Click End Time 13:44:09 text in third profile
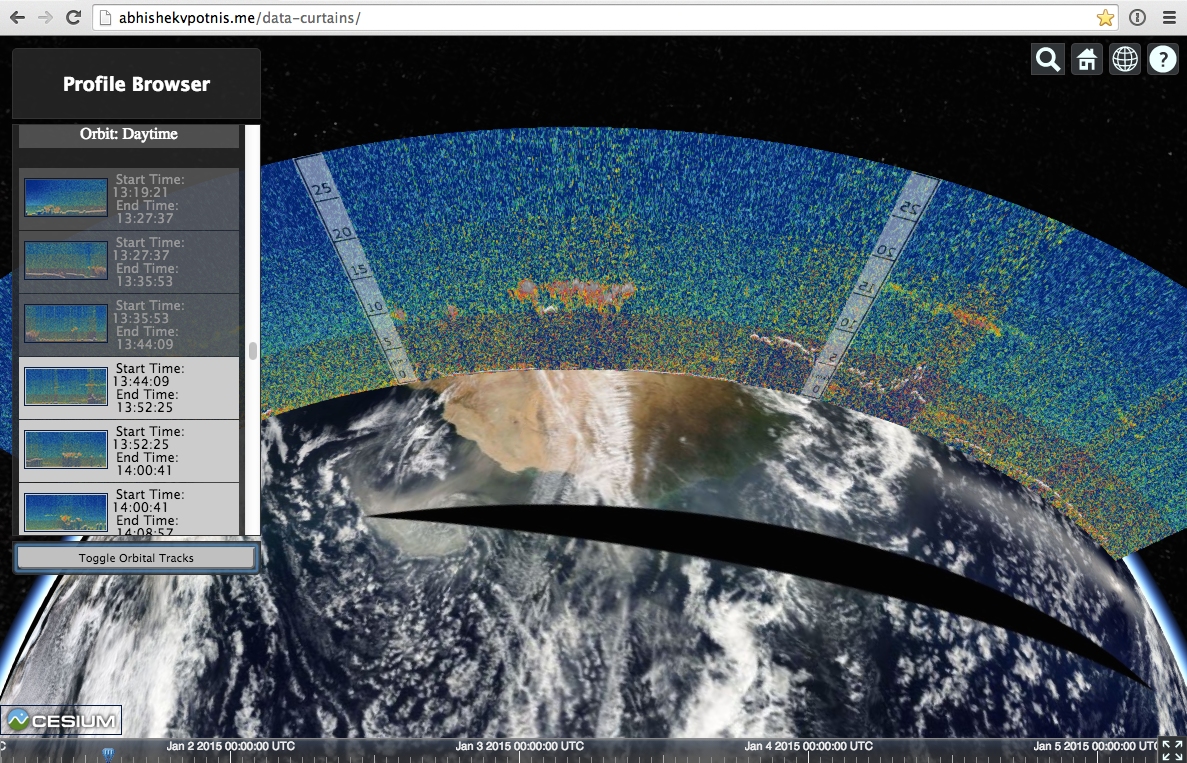Screen dimensions: 1187x763 pos(145,338)
